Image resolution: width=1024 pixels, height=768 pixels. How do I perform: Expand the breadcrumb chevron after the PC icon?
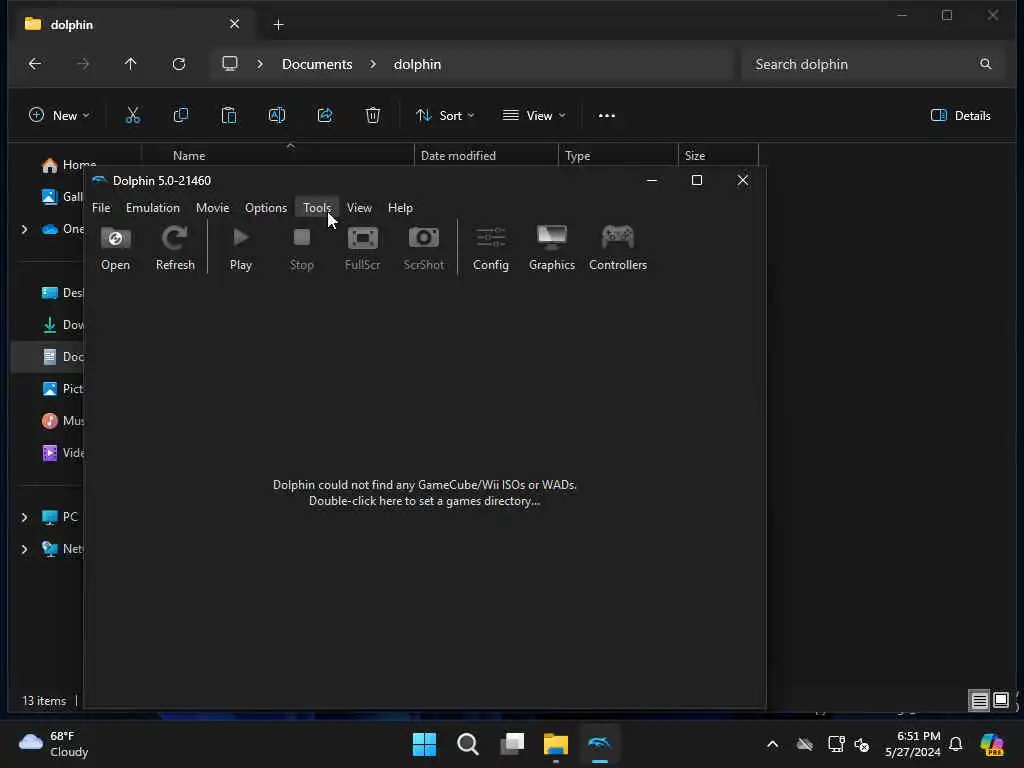pos(260,64)
